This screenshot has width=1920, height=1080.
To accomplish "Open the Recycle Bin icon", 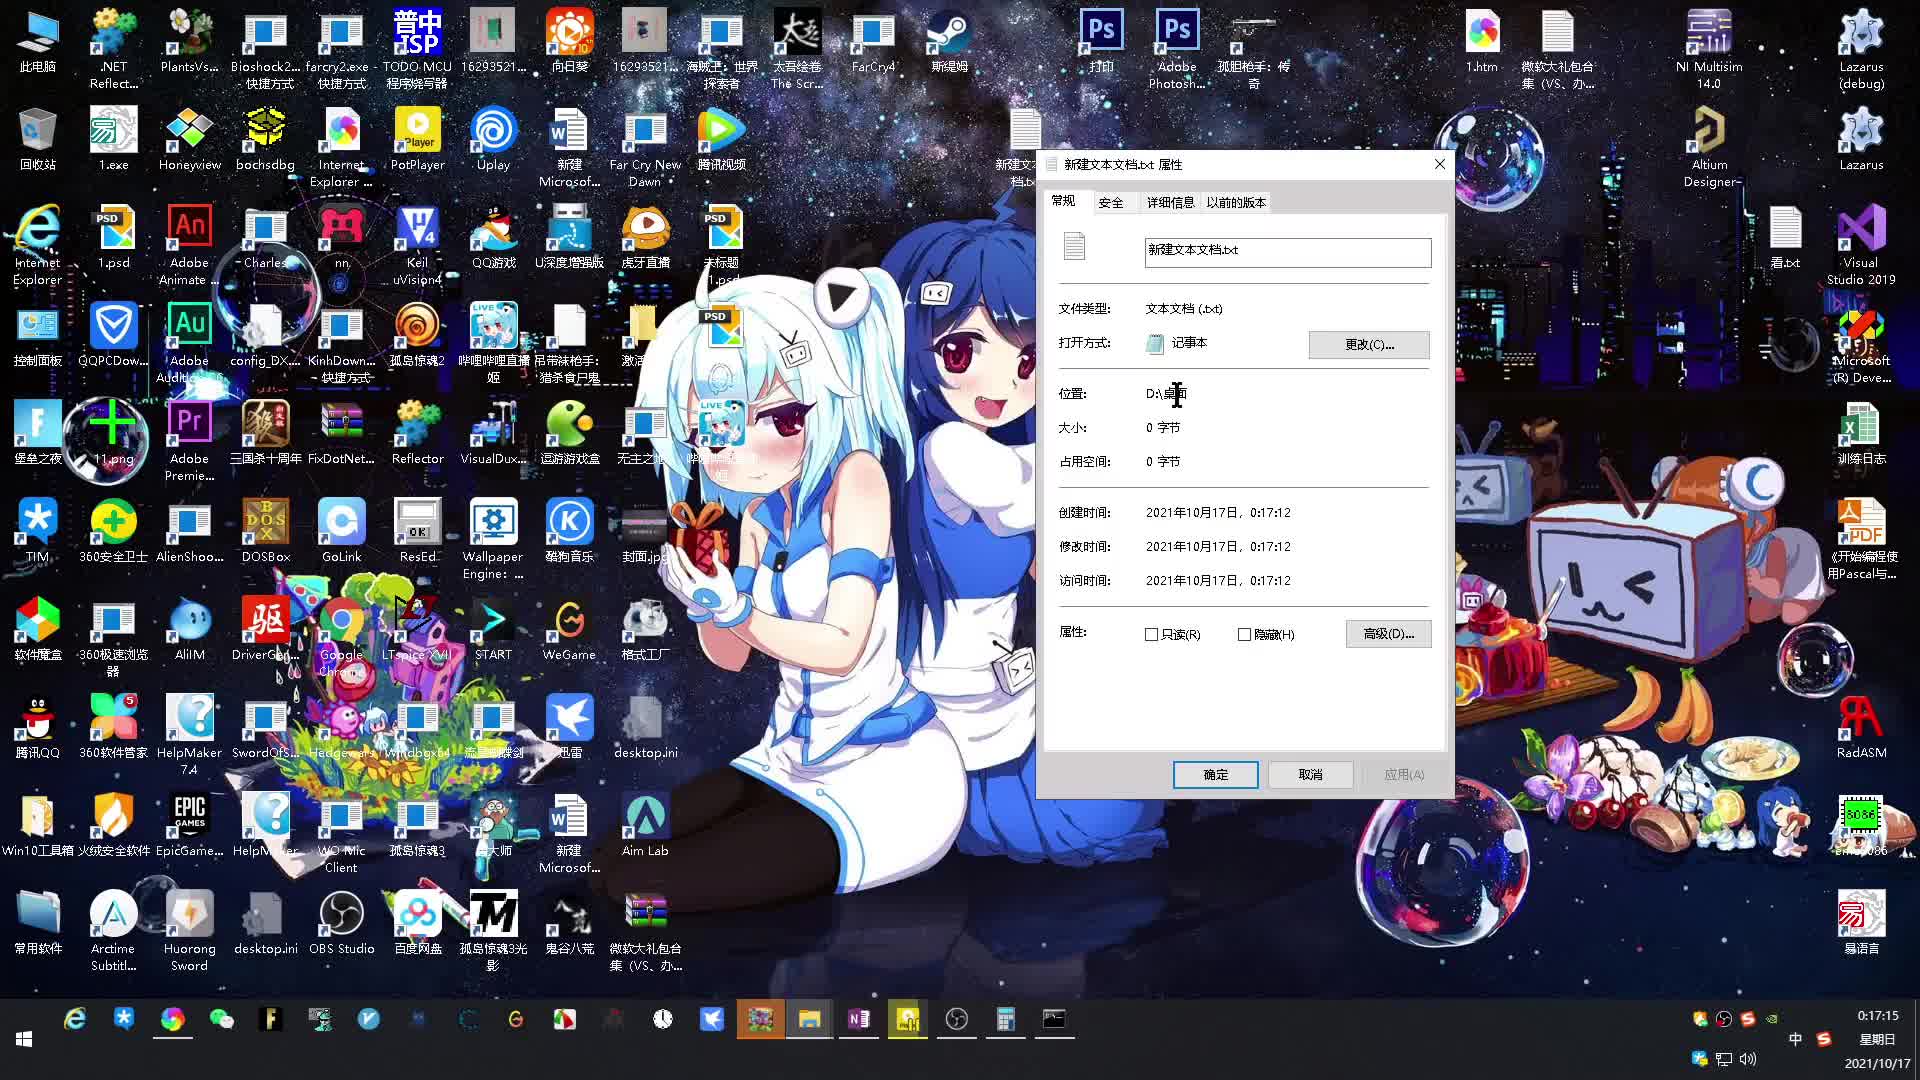I will pos(37,140).
